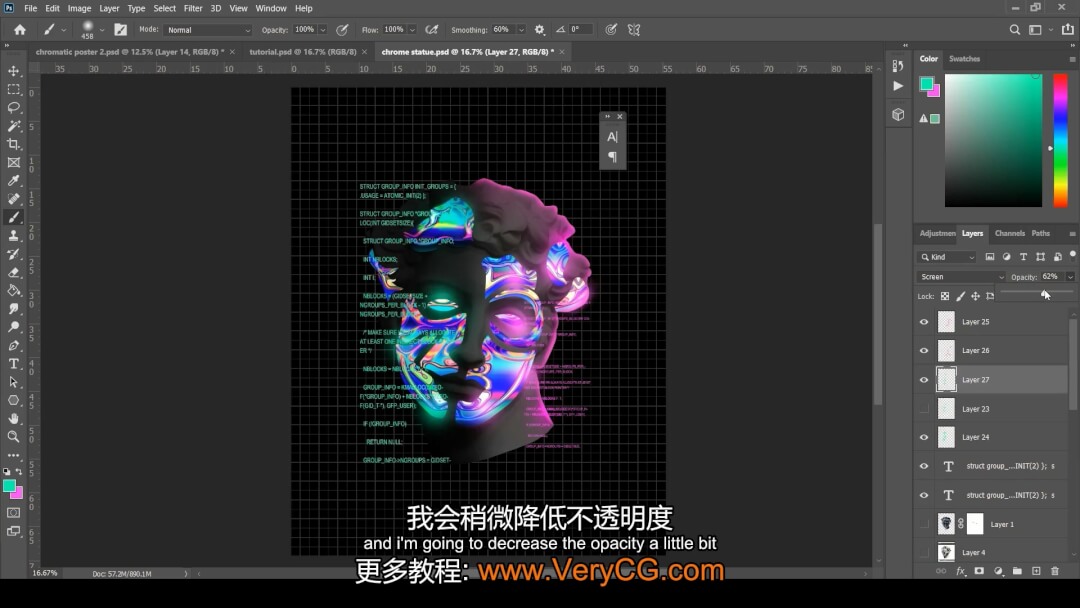Open the Adjustments panel tab
This screenshot has width=1080, height=608.
click(x=937, y=233)
